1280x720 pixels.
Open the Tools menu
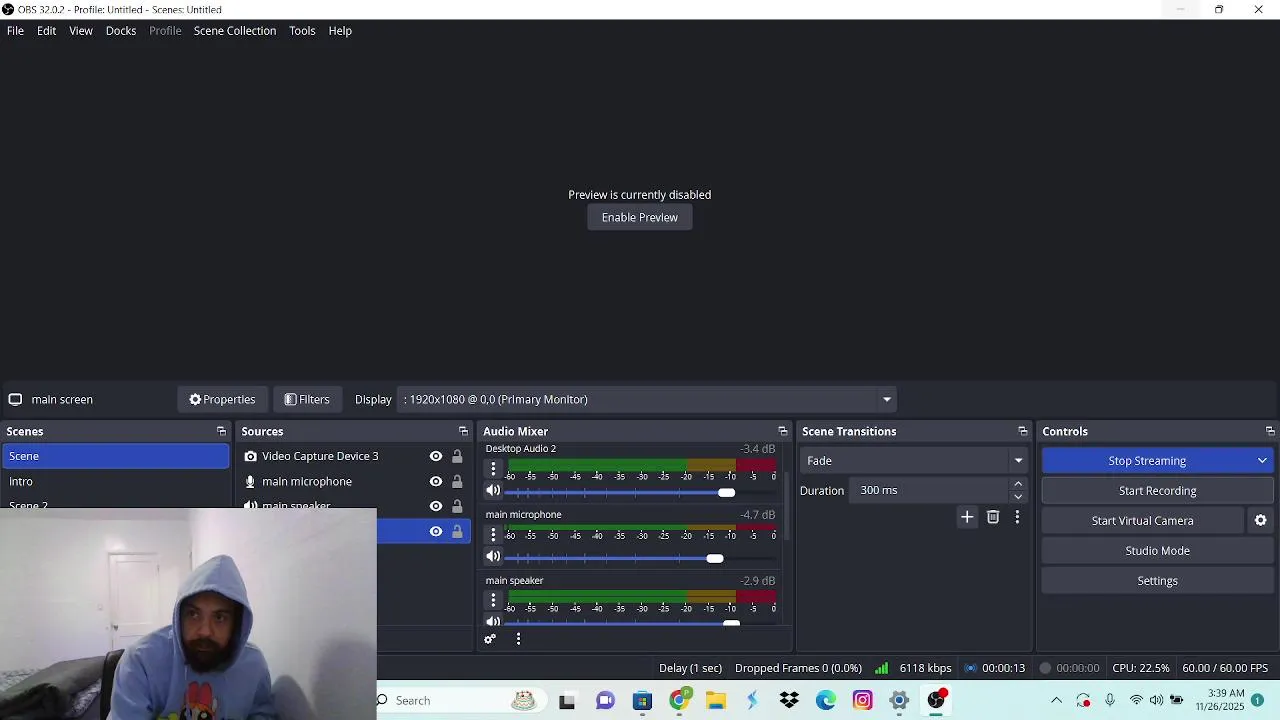(x=302, y=31)
